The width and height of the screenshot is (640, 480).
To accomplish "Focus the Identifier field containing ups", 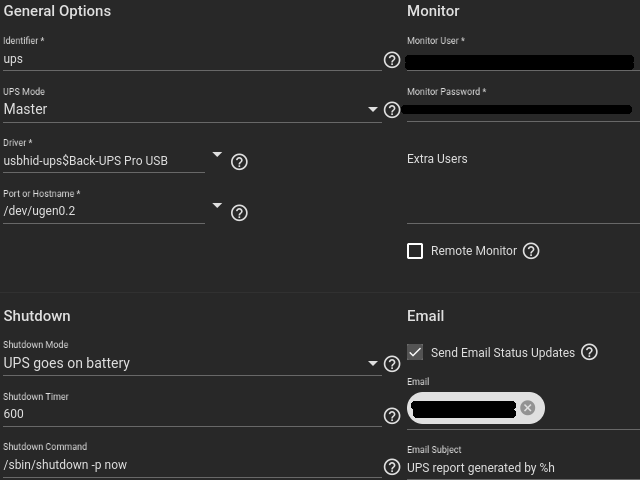I will (x=192, y=60).
